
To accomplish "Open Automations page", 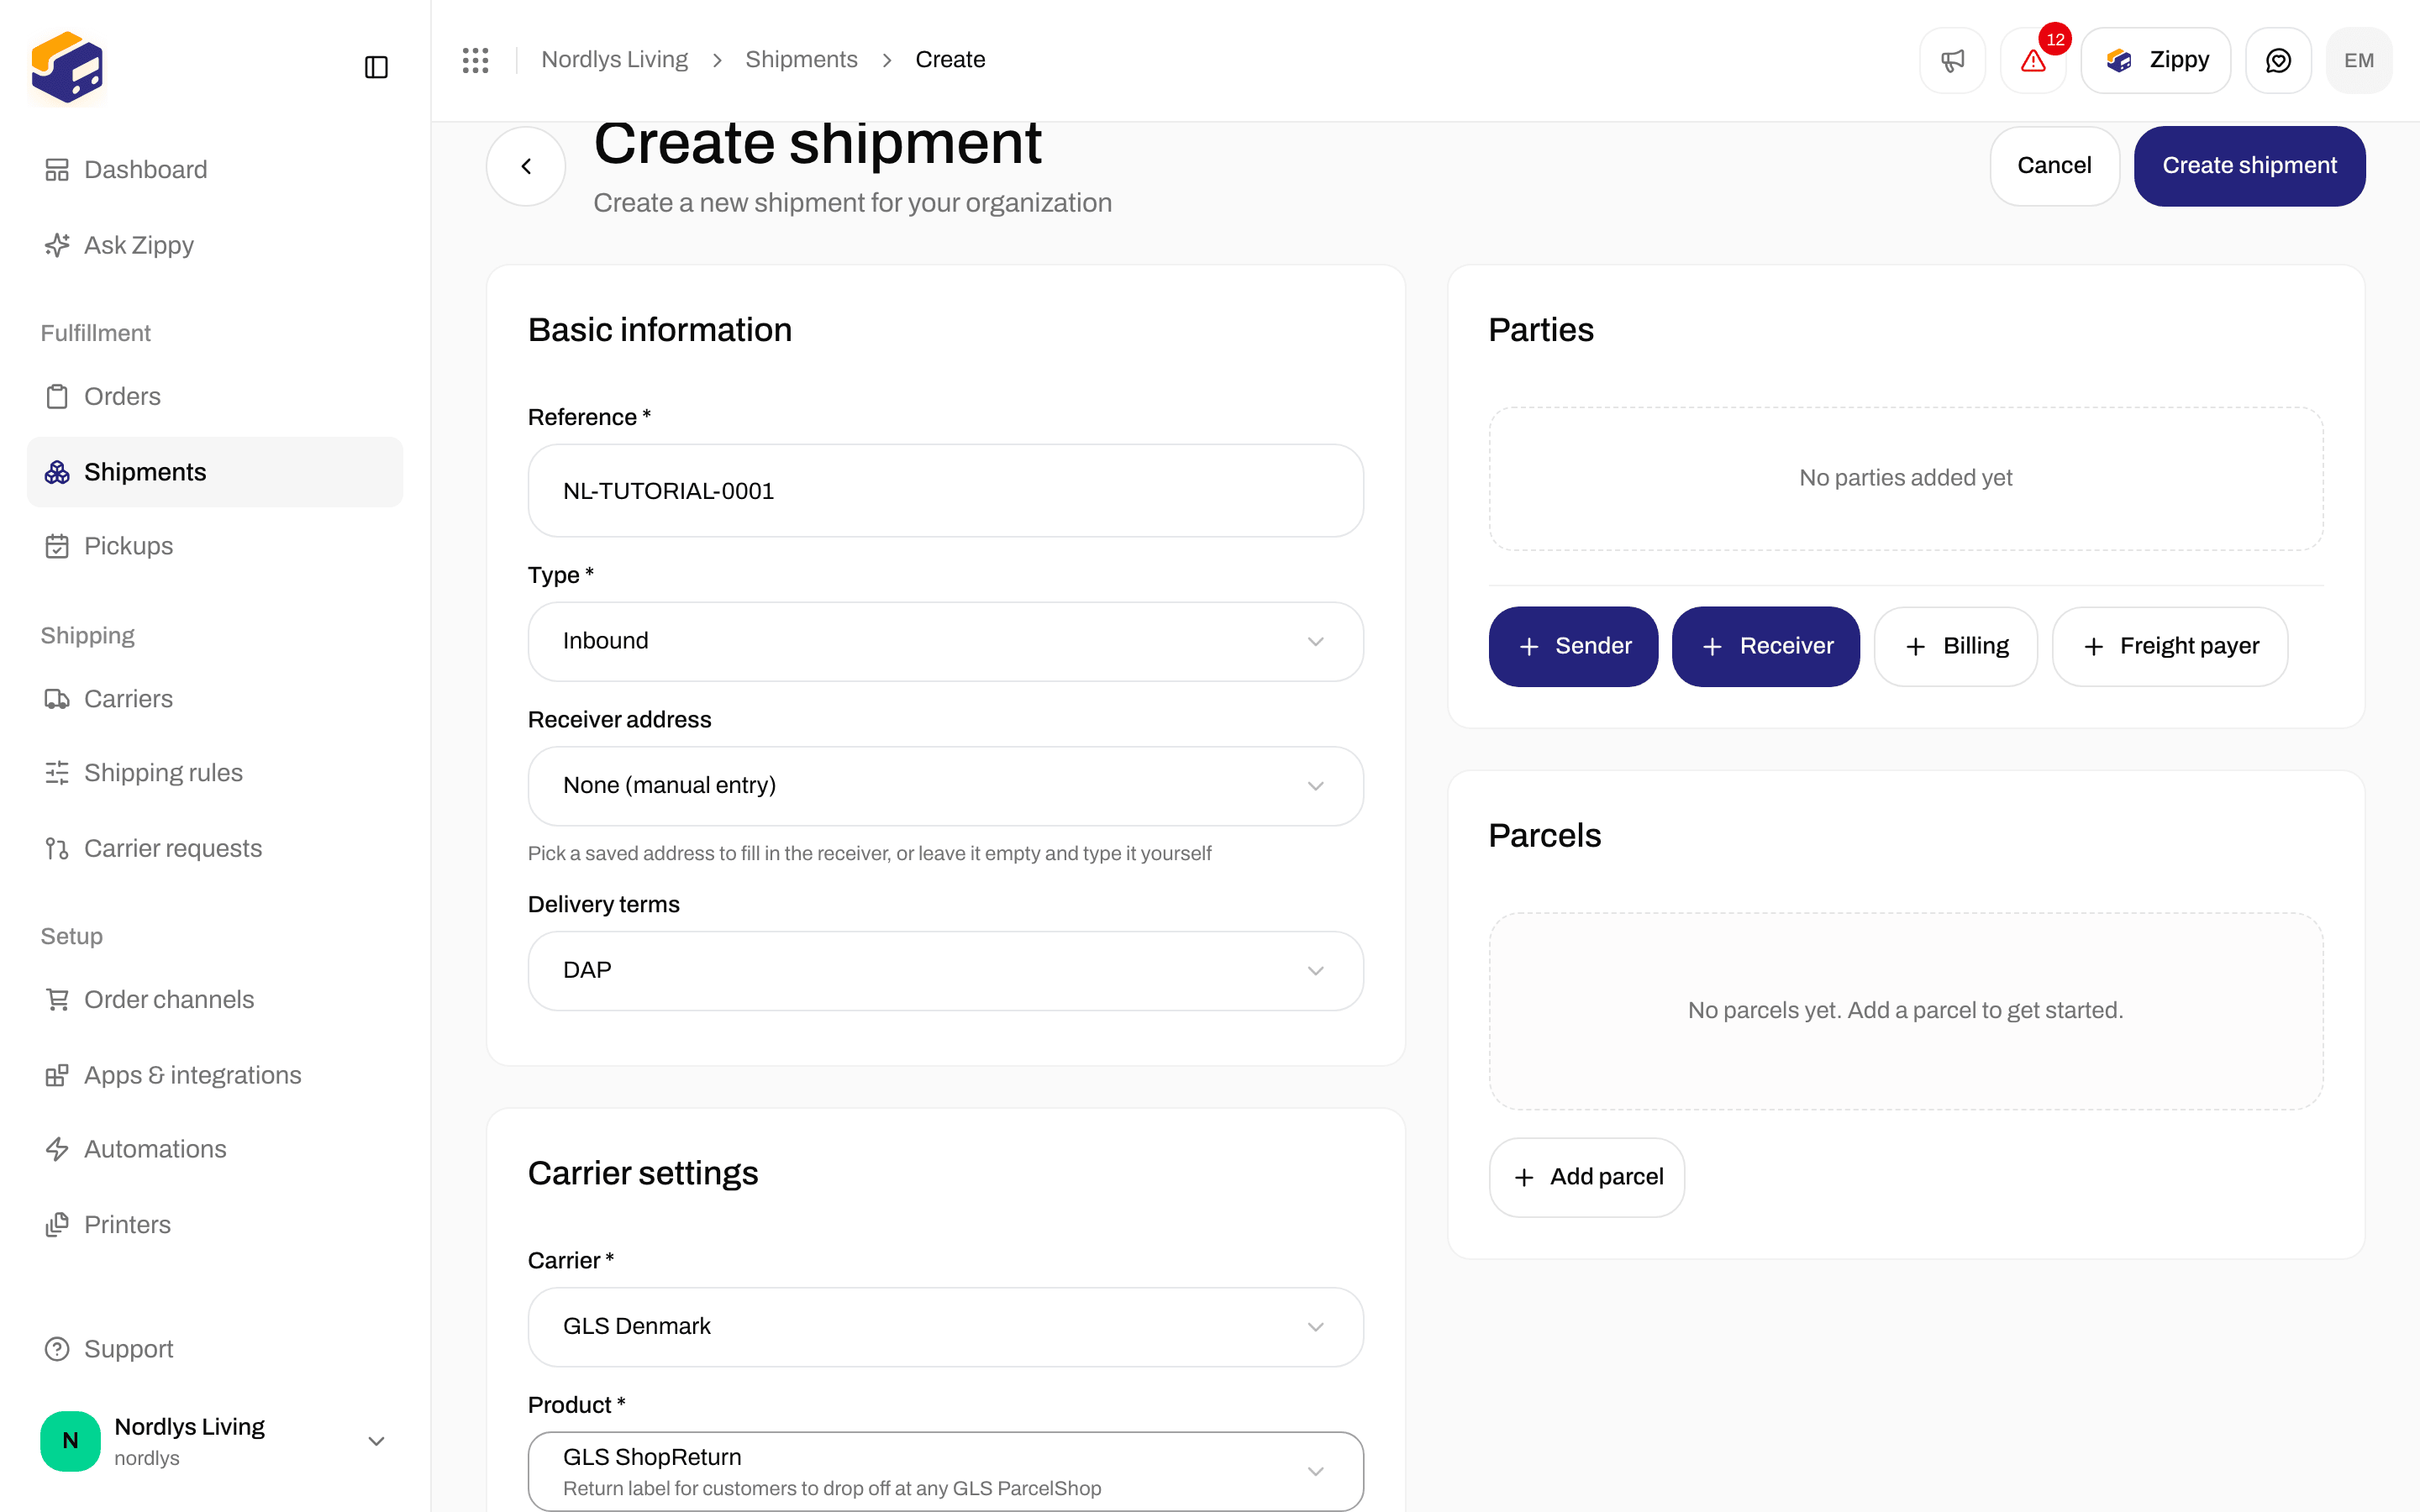I will tap(215, 1149).
